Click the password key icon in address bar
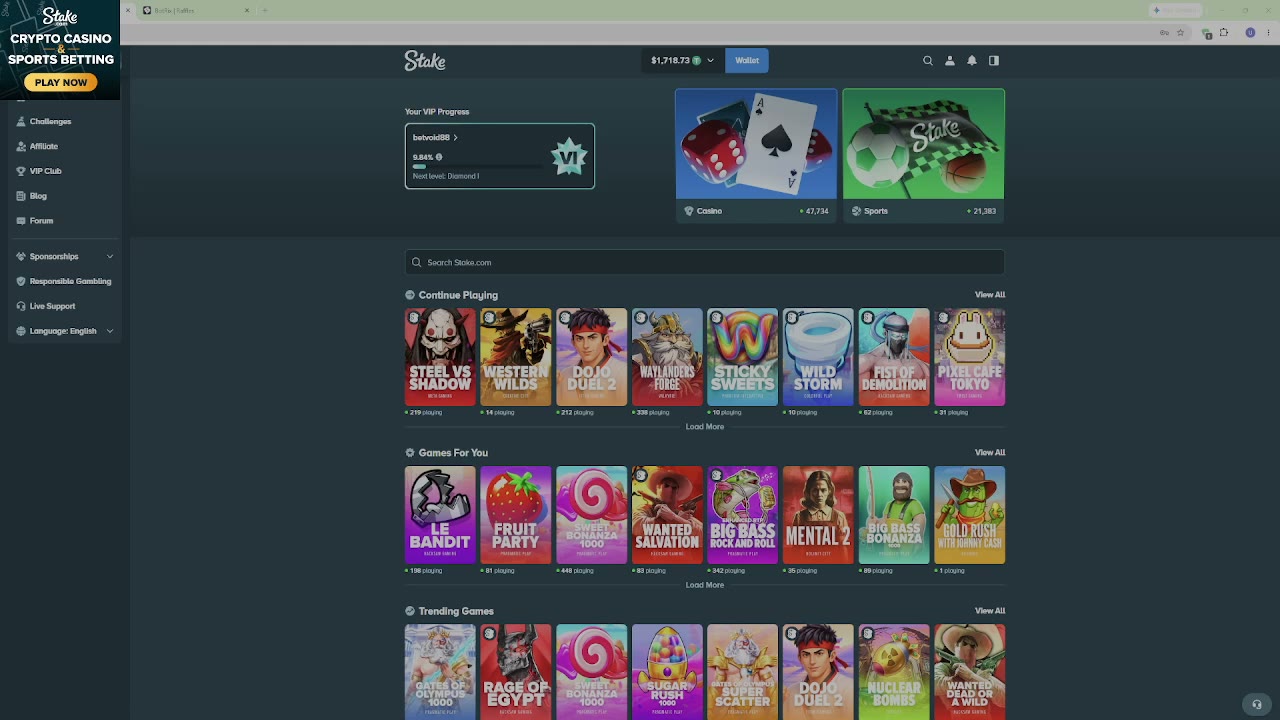1280x720 pixels. click(1164, 32)
